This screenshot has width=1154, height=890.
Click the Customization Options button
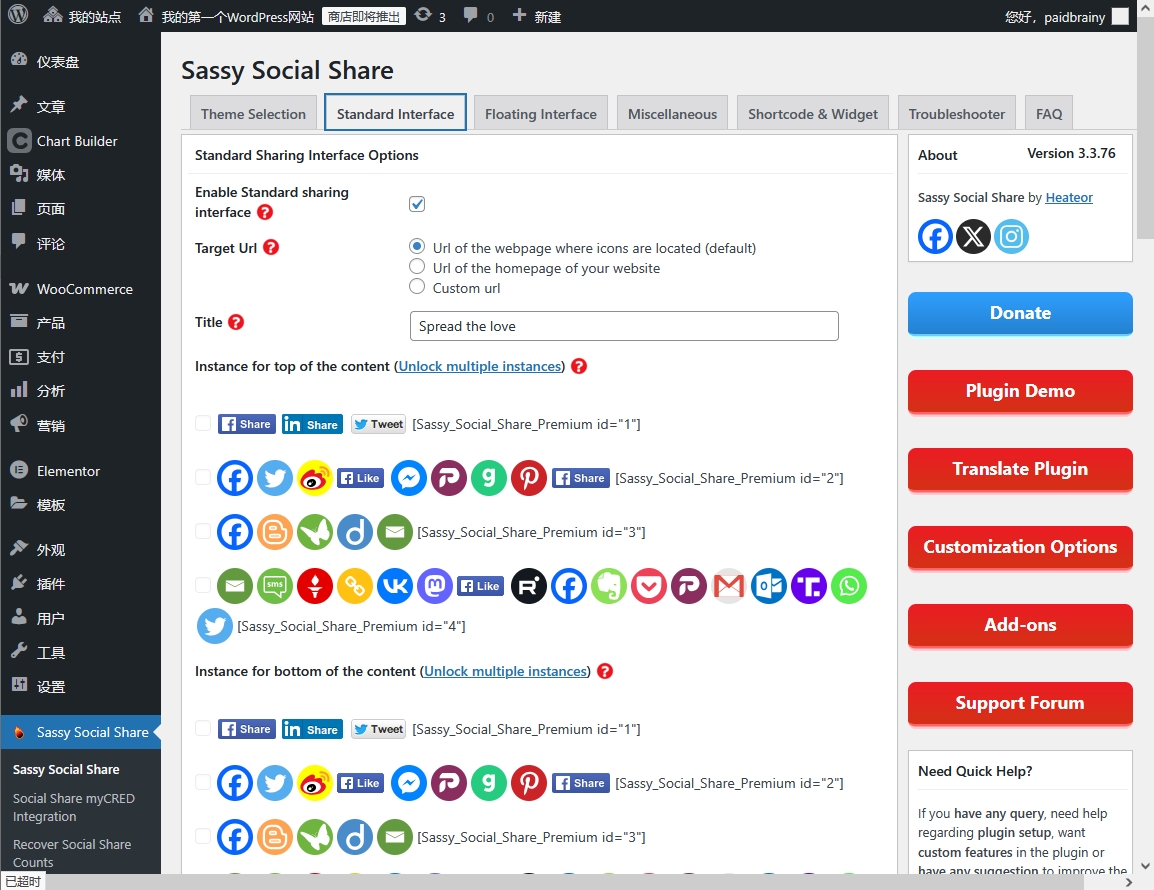pos(1020,547)
